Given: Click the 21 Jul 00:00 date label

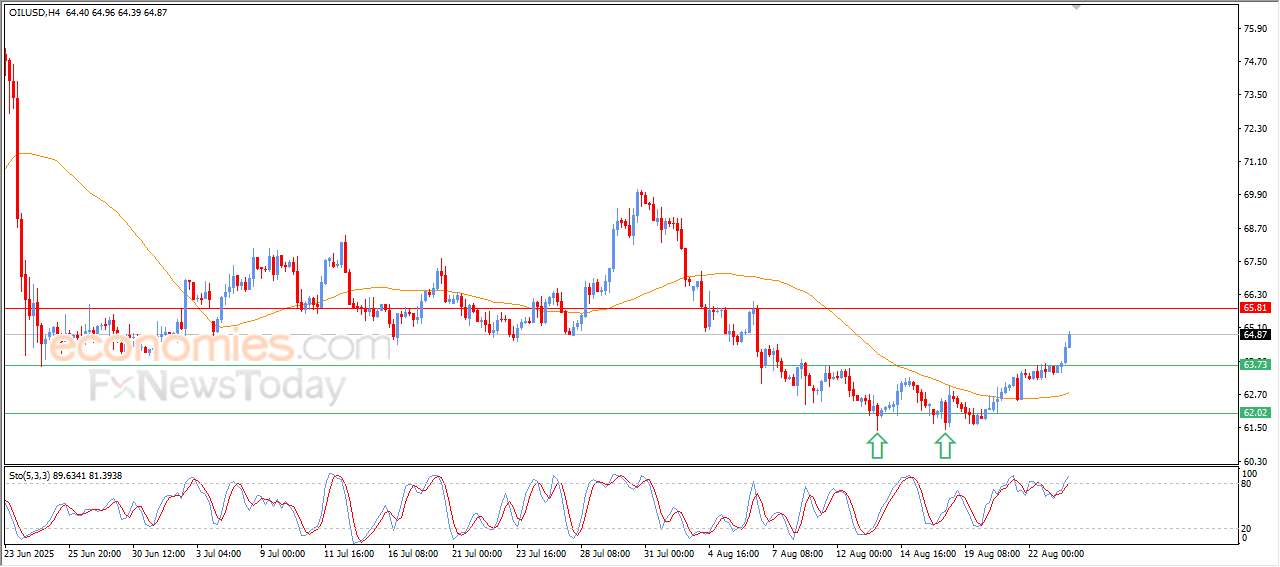Looking at the screenshot, I should pos(478,553).
